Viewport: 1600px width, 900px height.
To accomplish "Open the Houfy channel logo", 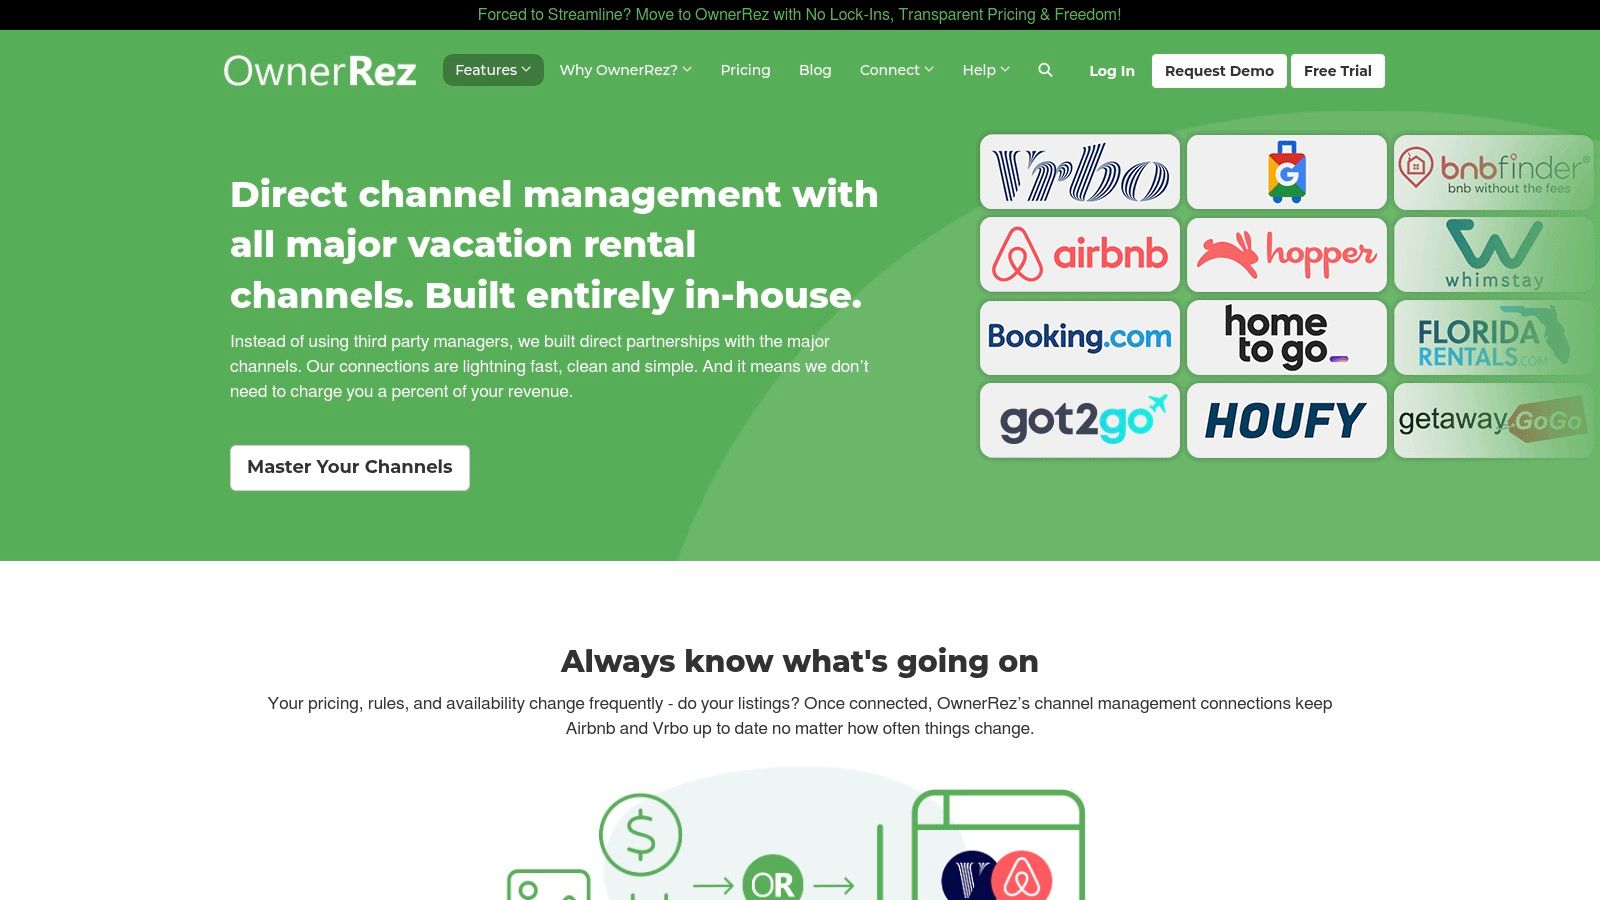I will 1286,421.
